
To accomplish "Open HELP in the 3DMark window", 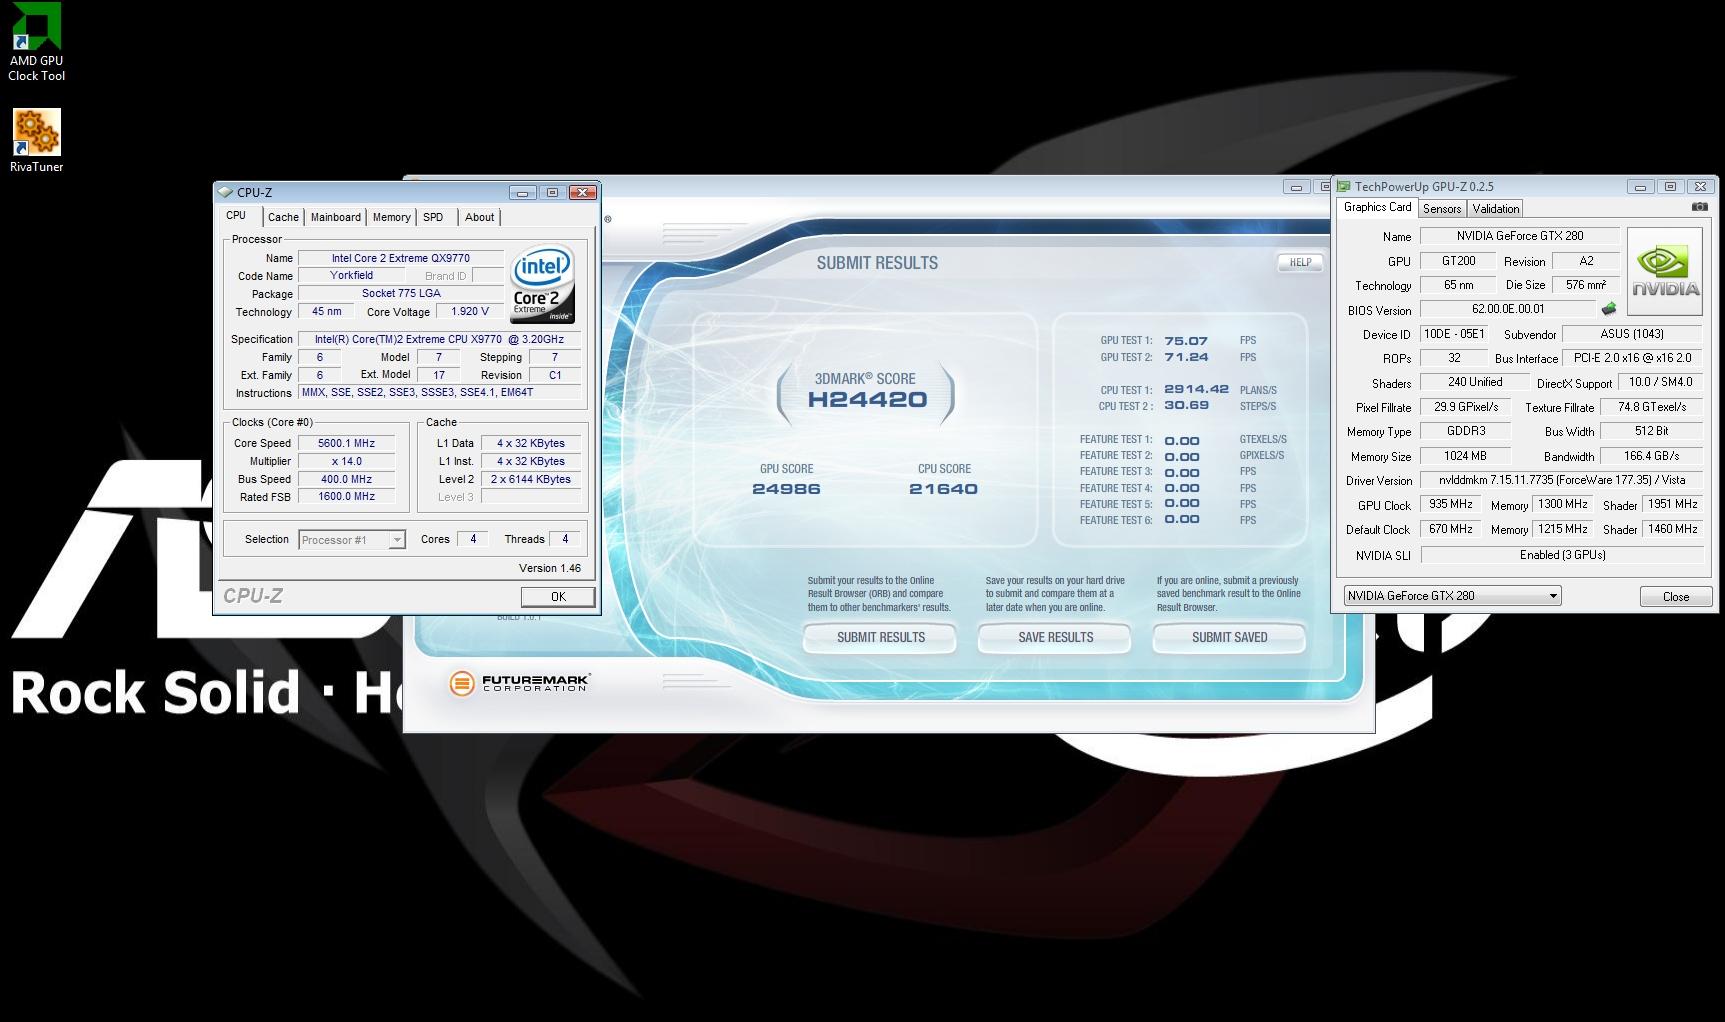I will click(x=1300, y=262).
